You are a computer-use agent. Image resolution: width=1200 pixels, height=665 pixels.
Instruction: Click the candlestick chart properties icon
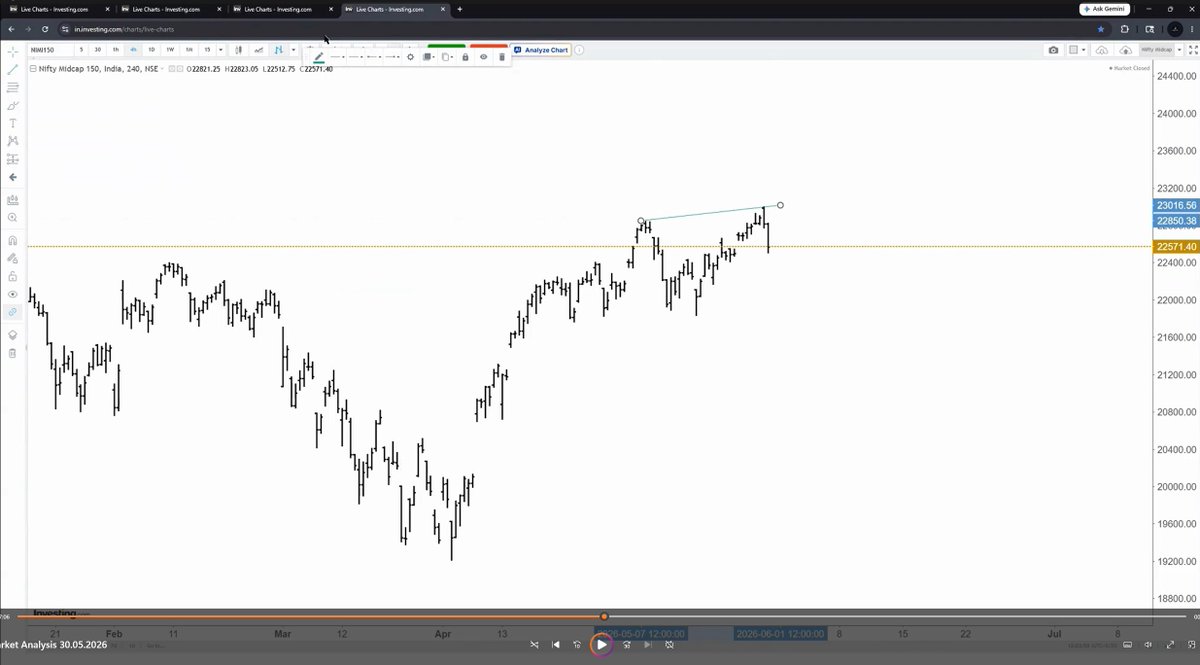[x=240, y=49]
